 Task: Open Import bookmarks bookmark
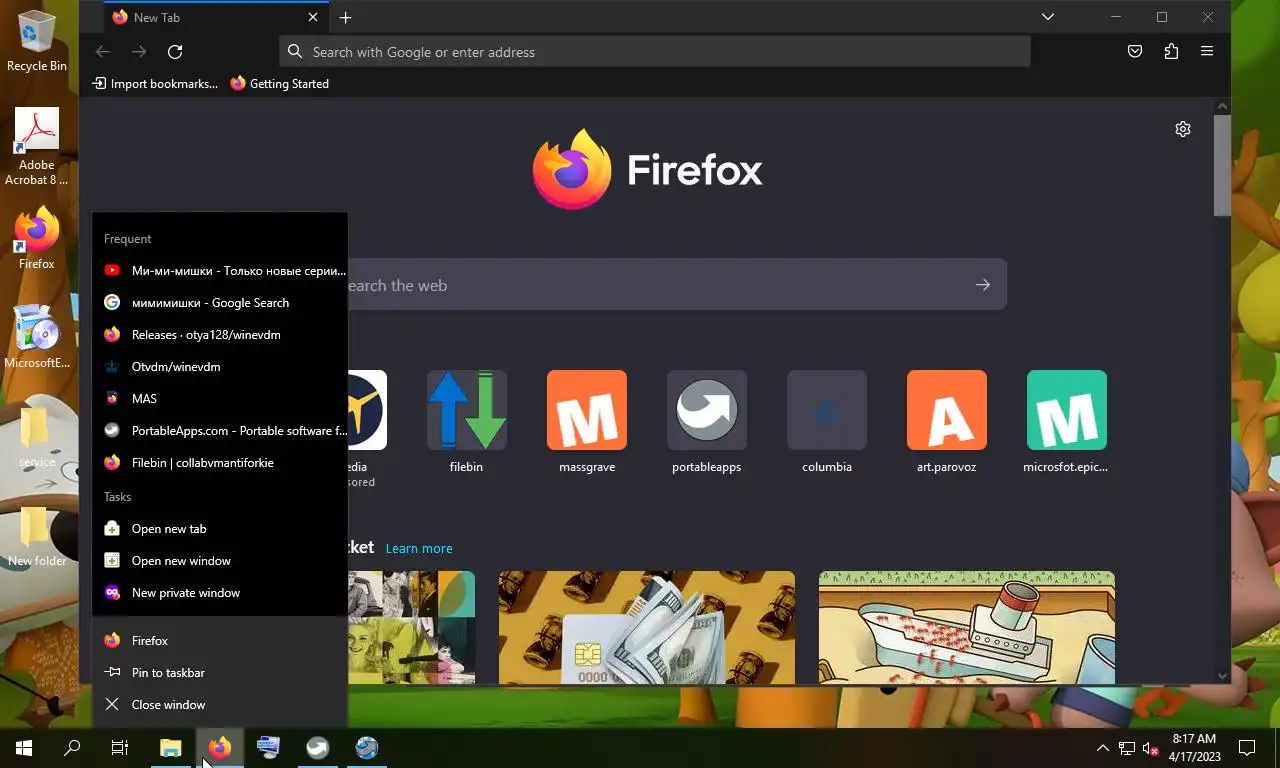click(x=155, y=84)
